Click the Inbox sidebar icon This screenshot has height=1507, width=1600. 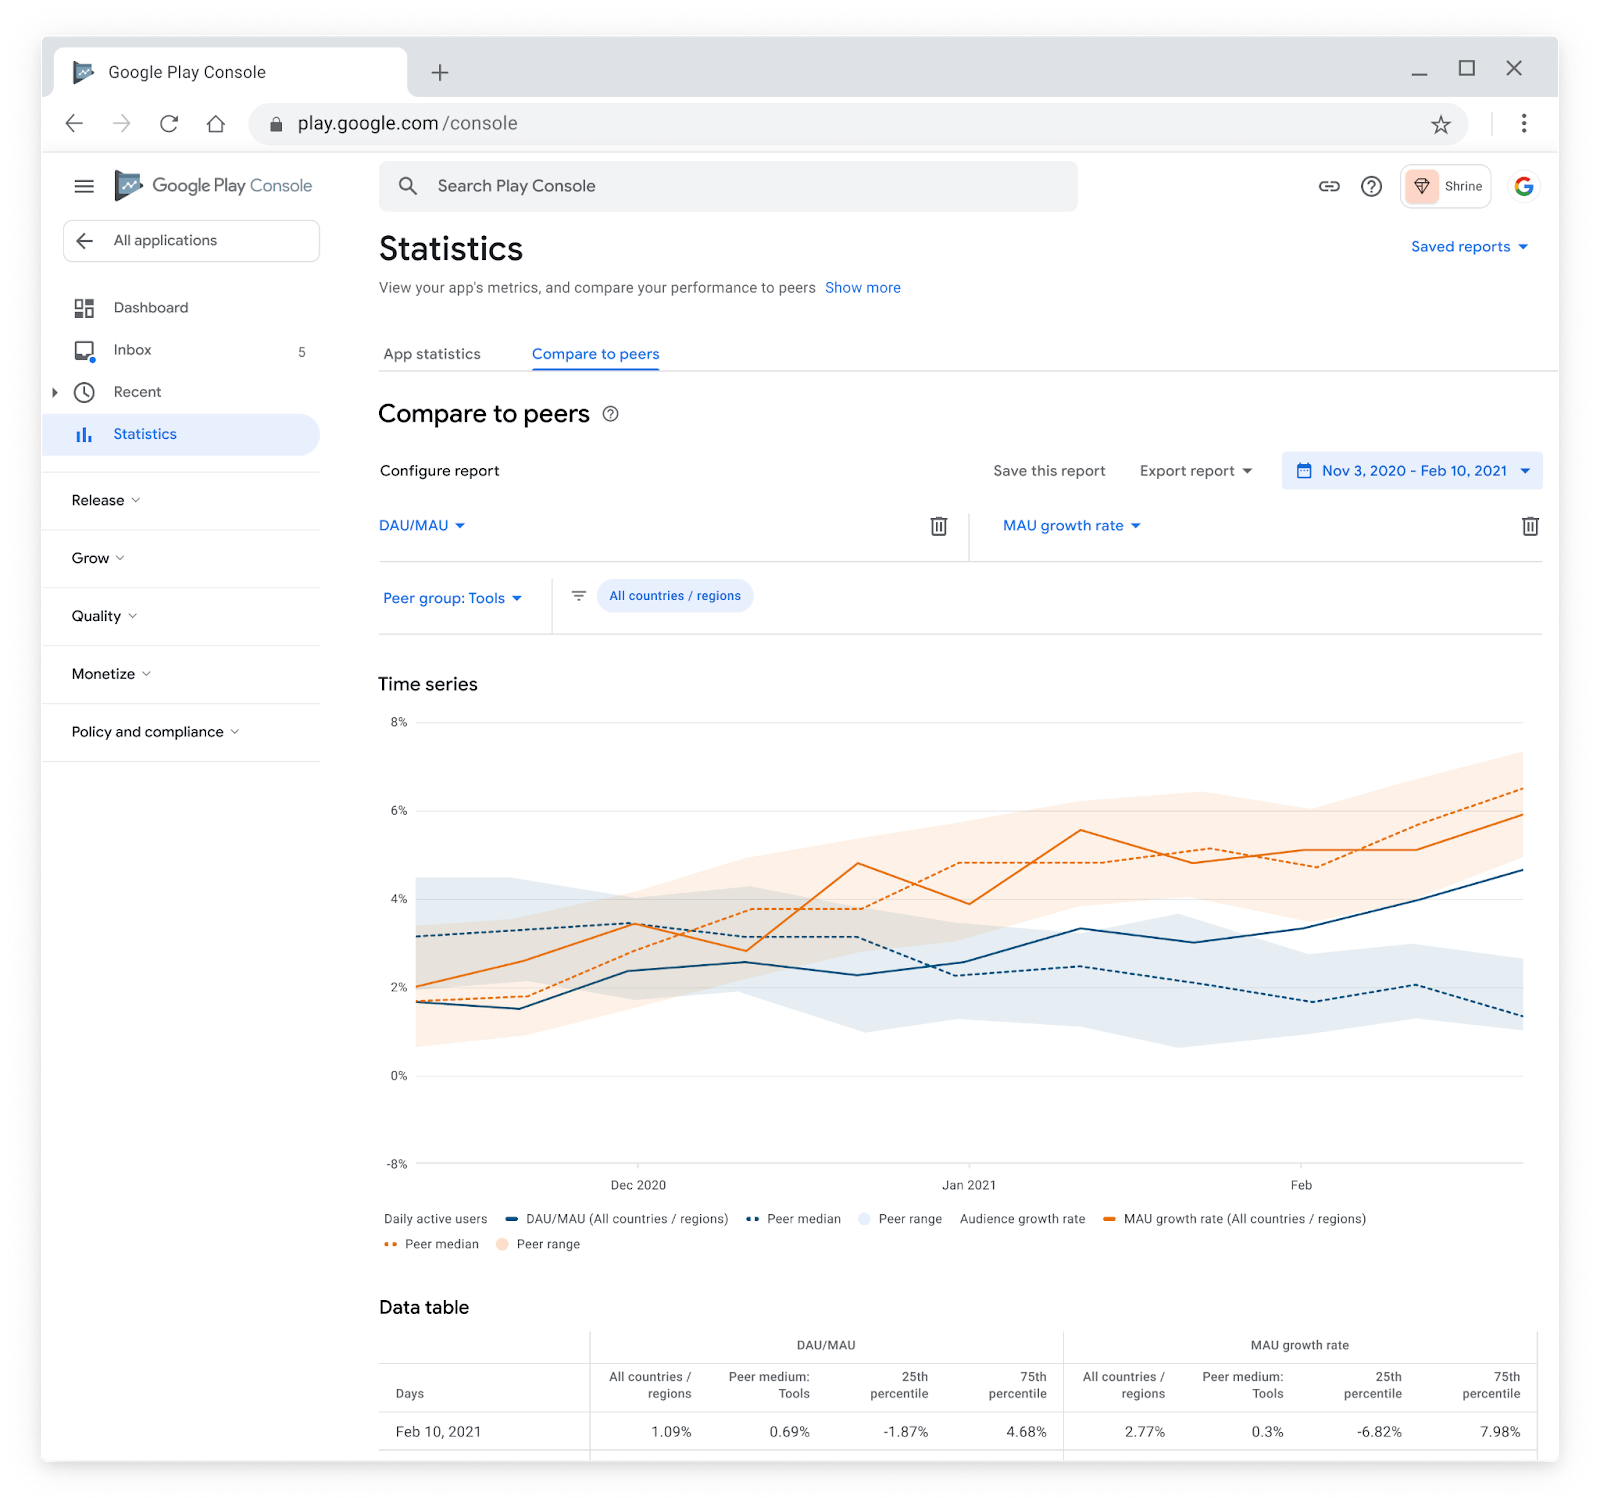84,351
